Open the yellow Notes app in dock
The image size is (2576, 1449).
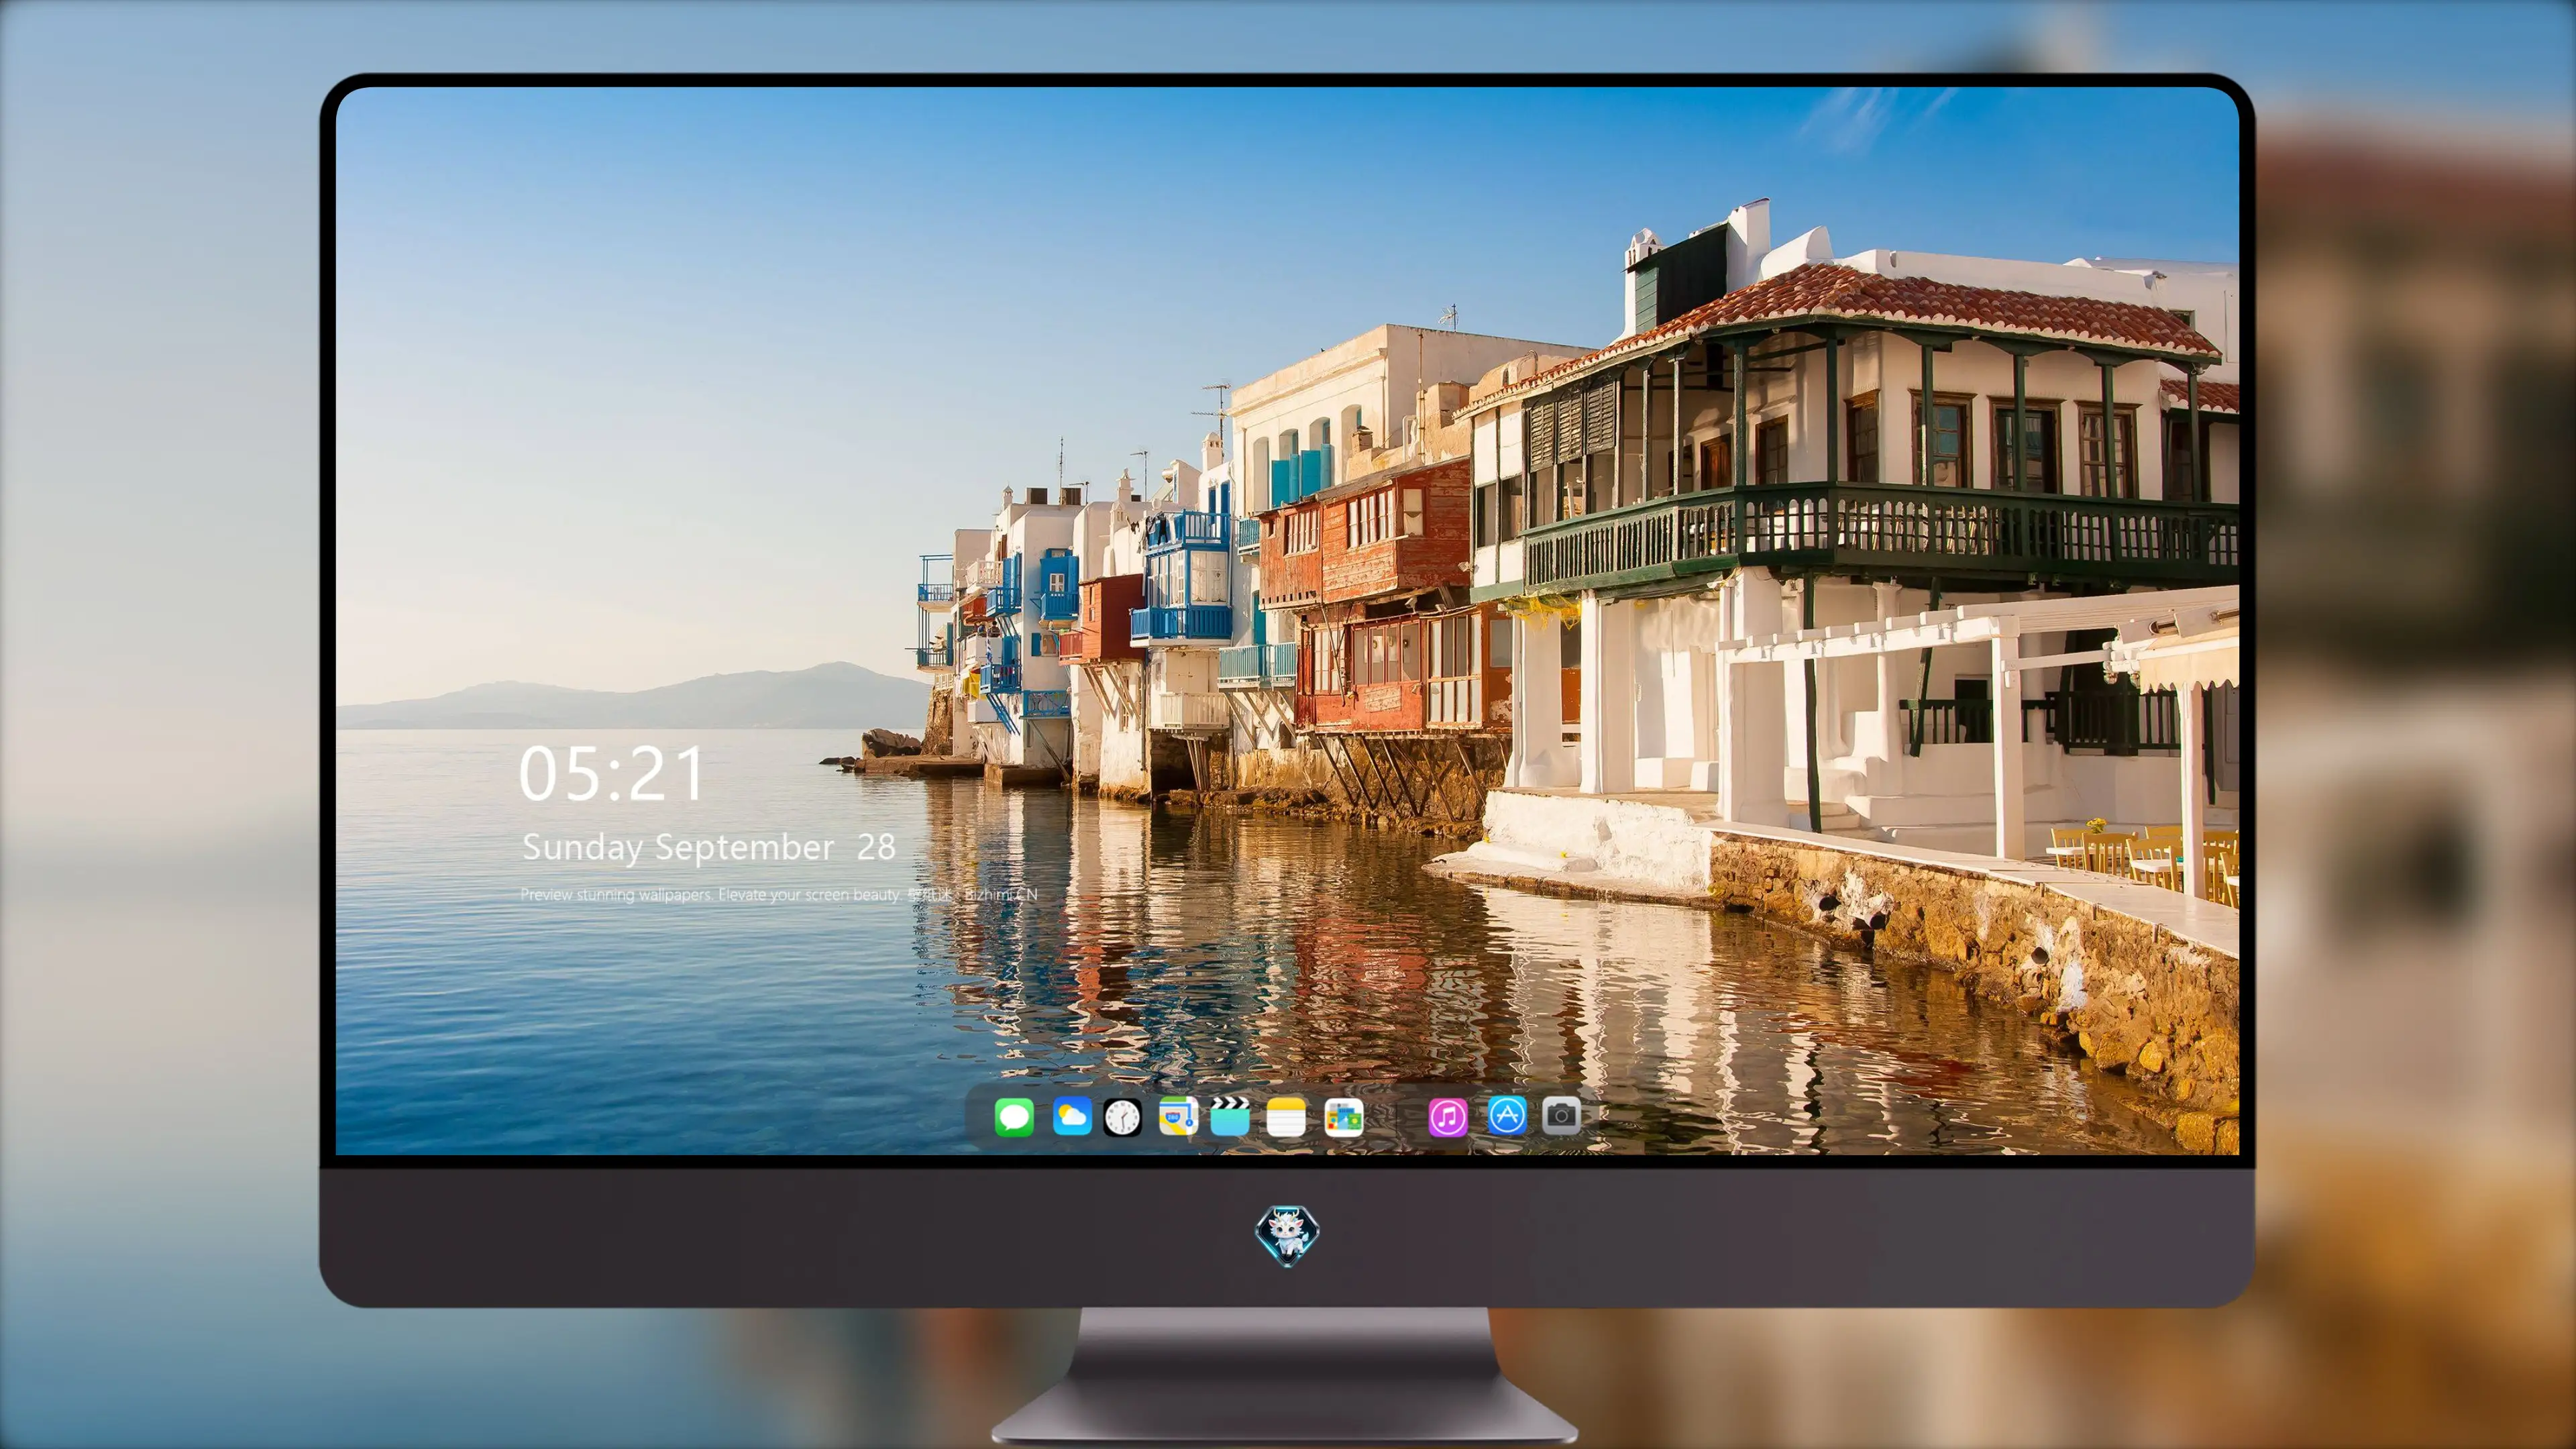(x=1286, y=1116)
